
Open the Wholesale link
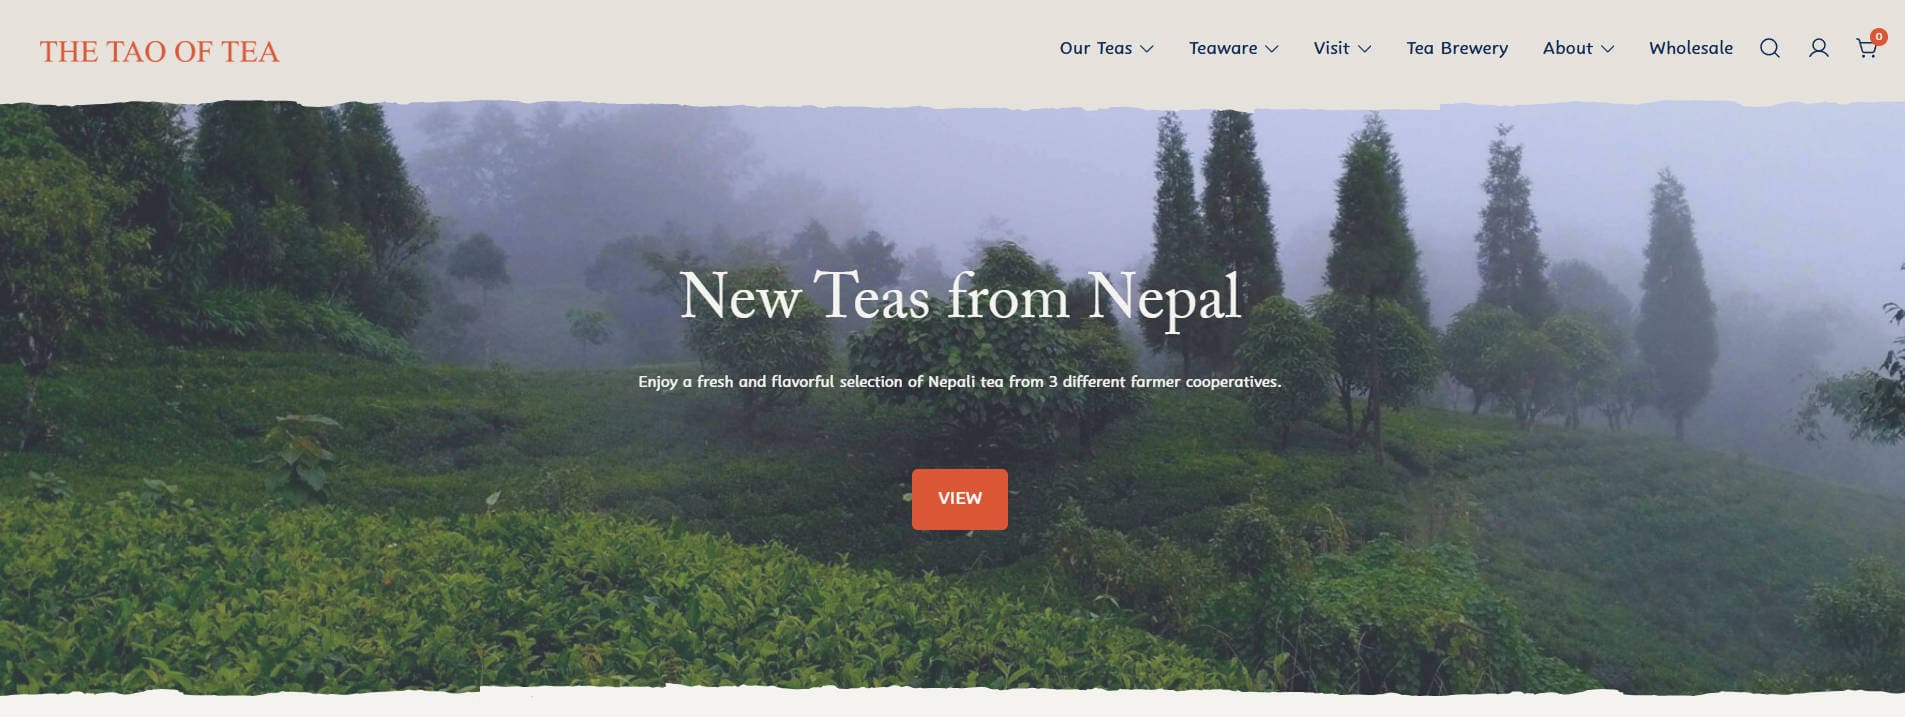pos(1691,48)
